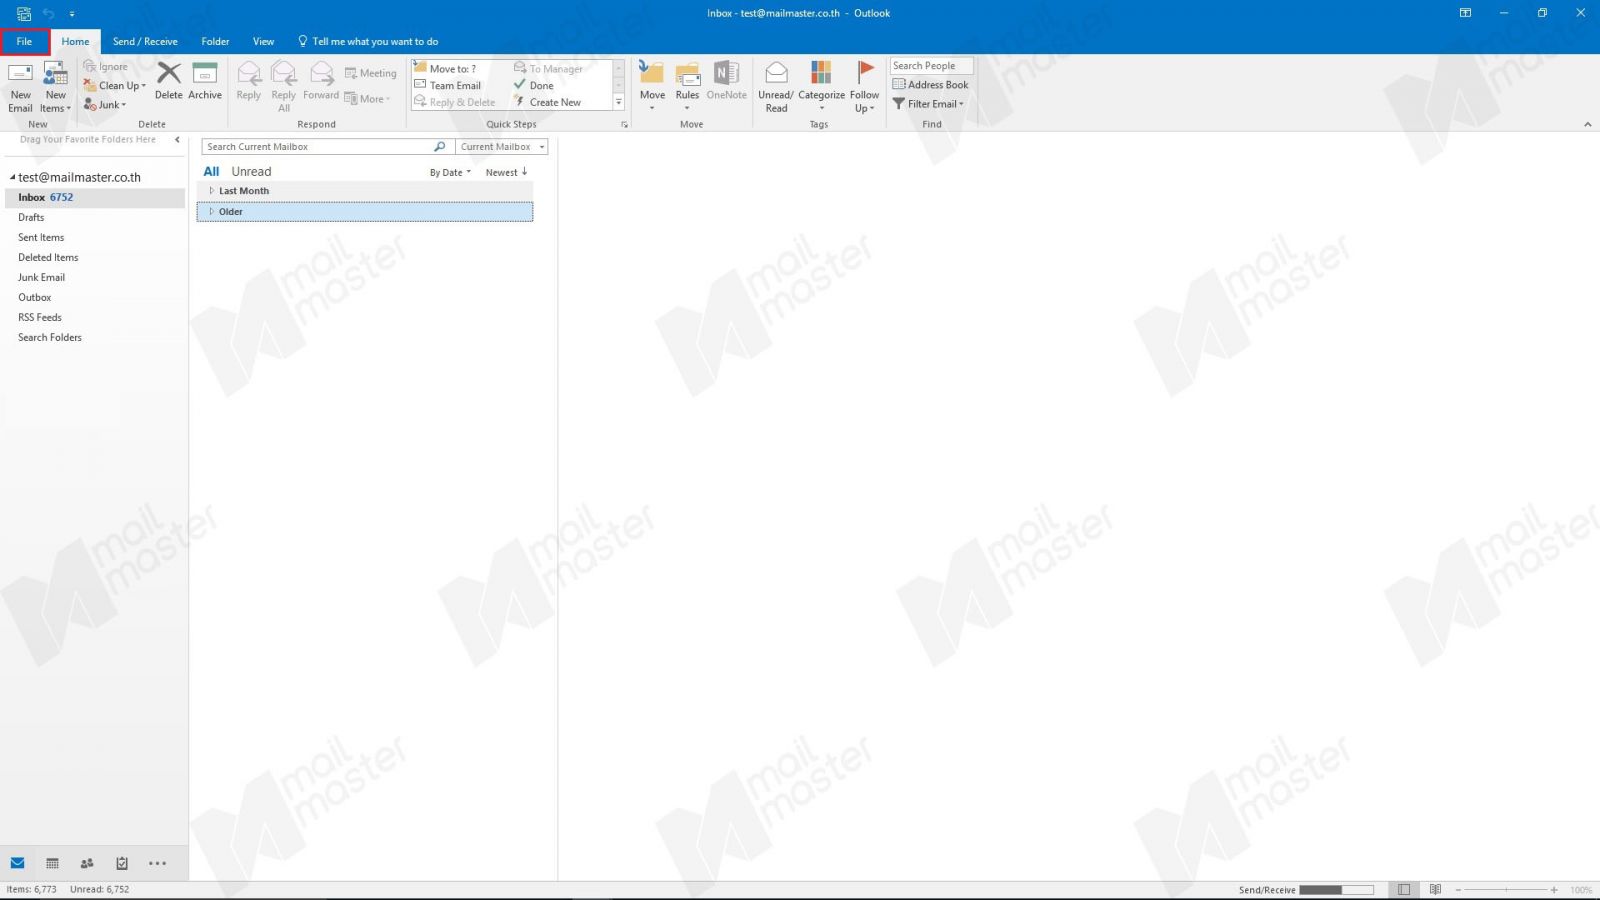Click the Search People field
This screenshot has width=1600, height=900.
point(931,66)
